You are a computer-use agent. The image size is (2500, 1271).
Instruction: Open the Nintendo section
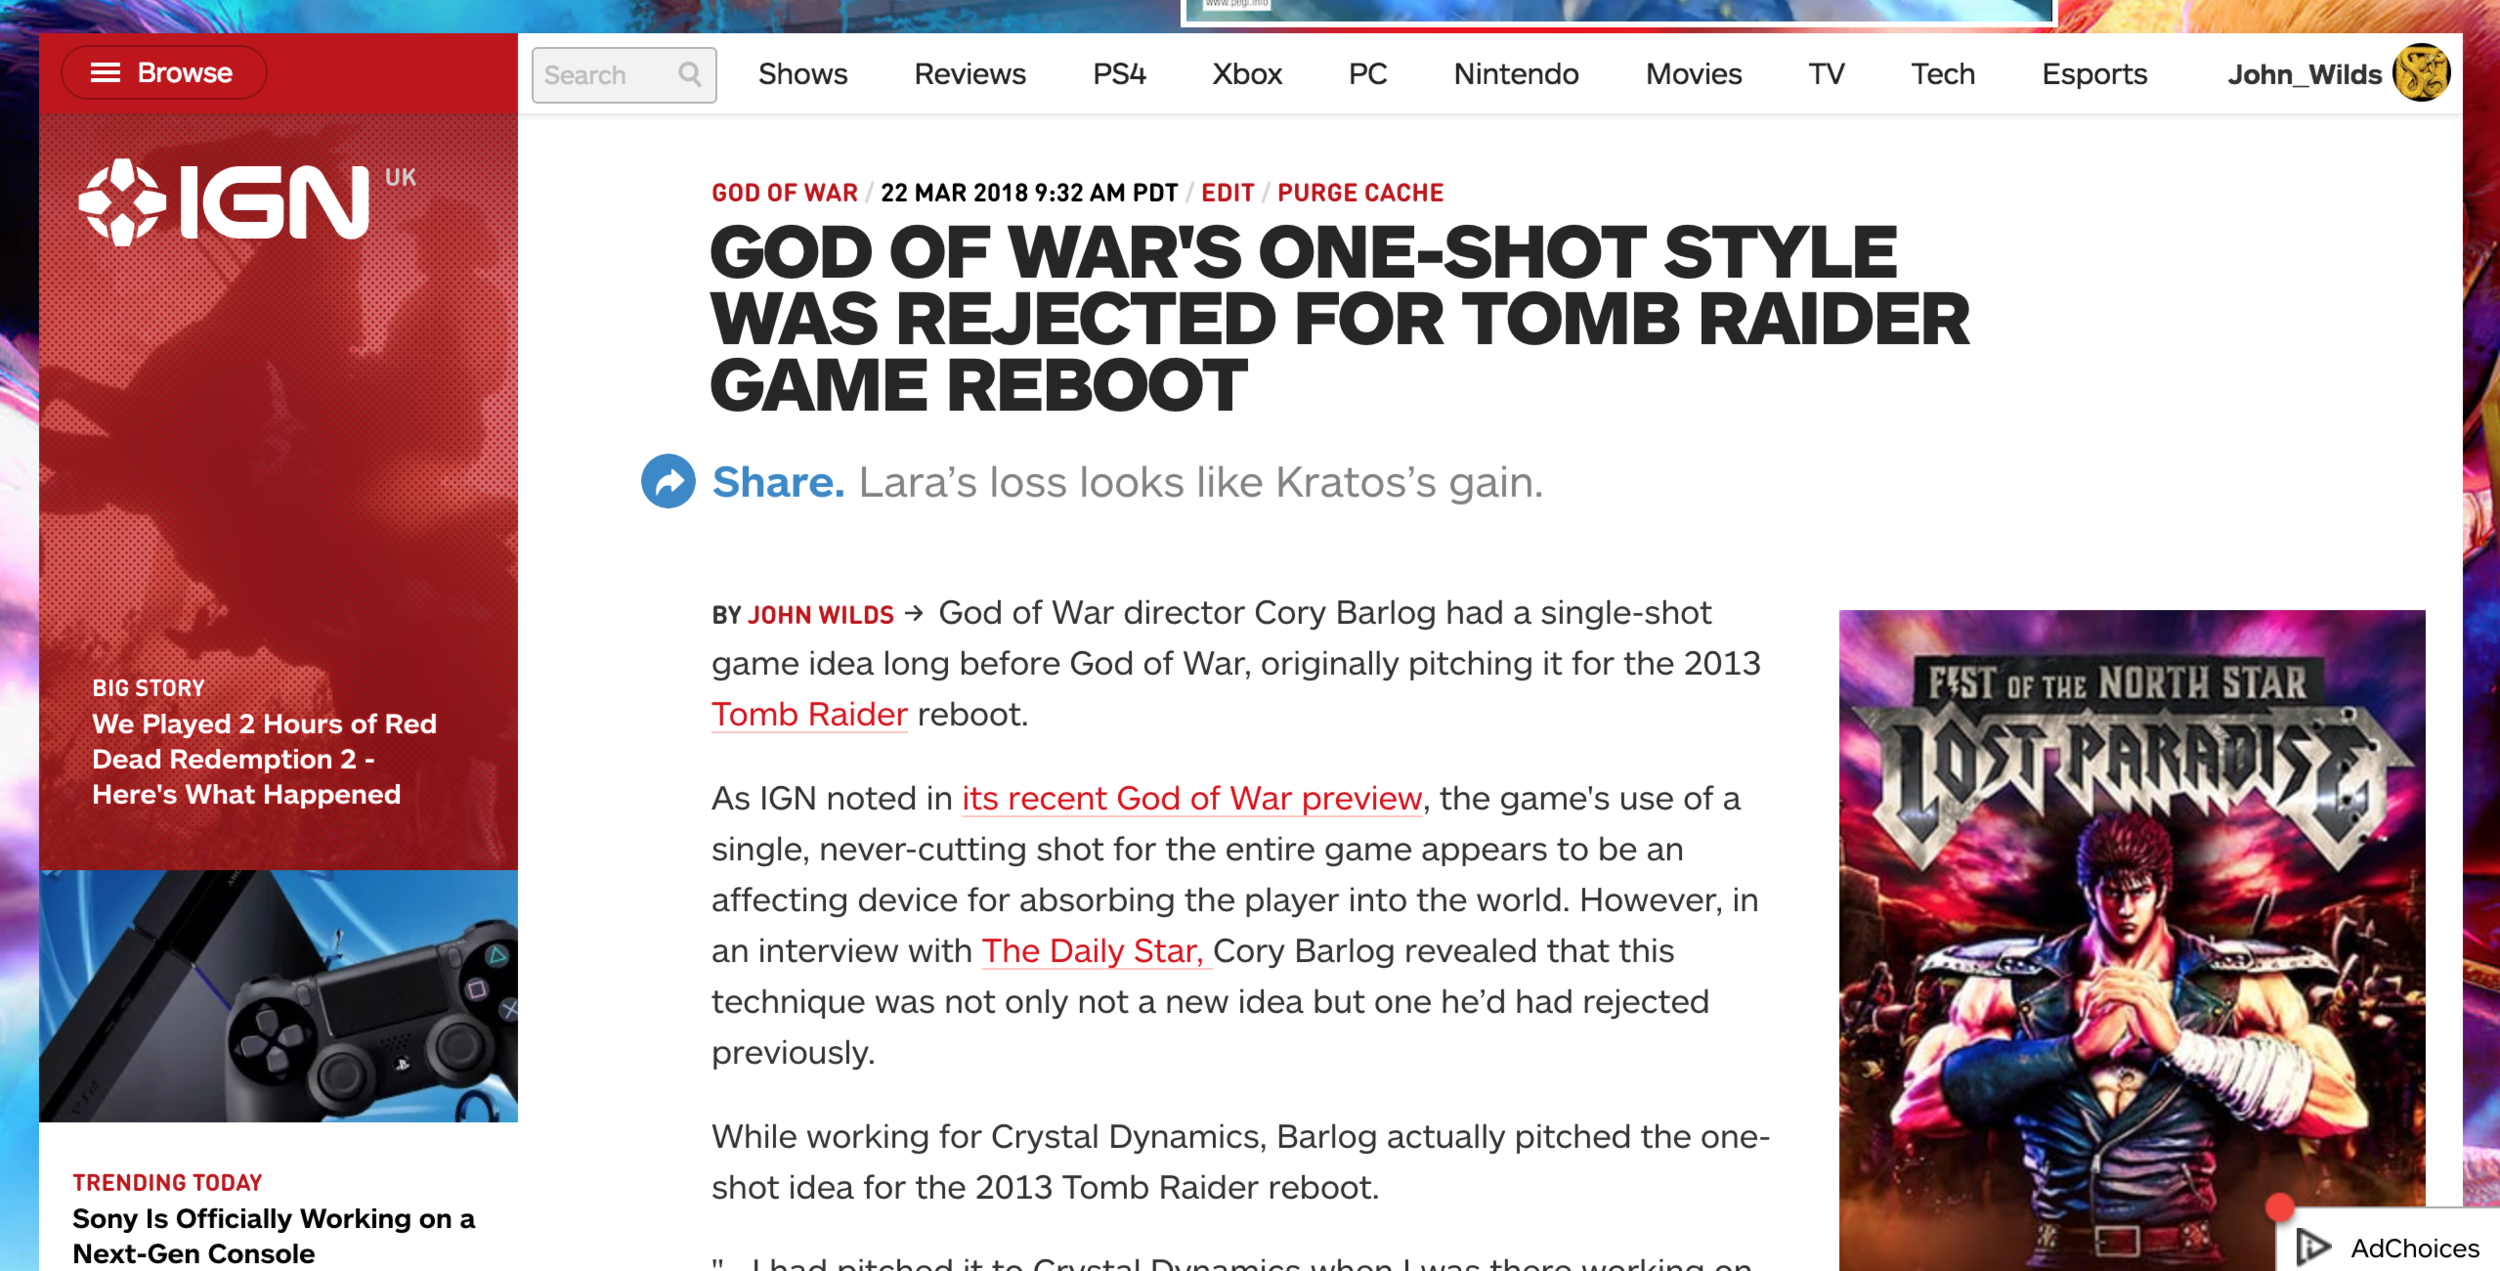click(1515, 74)
